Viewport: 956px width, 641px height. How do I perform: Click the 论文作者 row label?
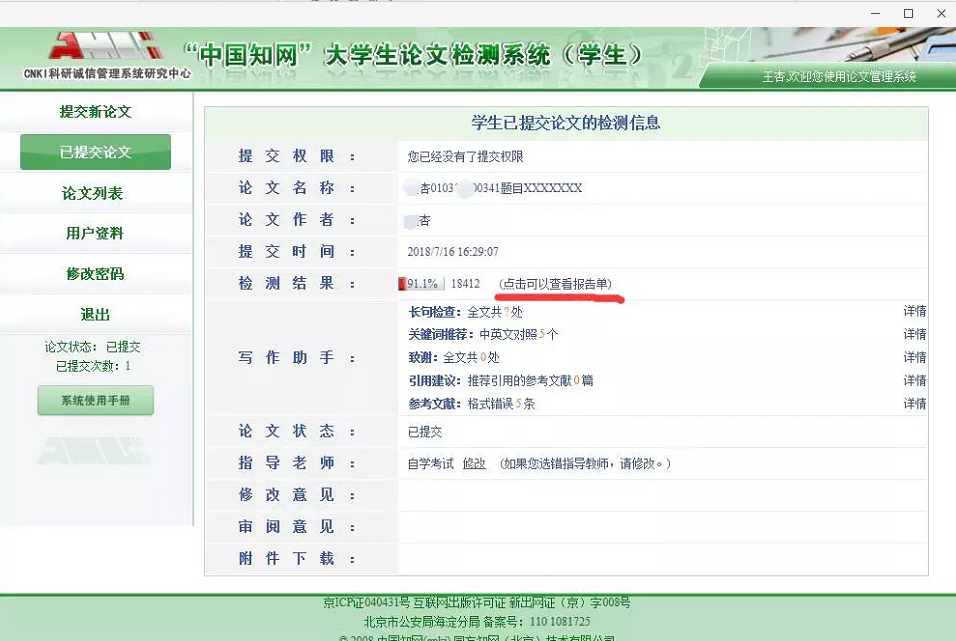tap(297, 220)
